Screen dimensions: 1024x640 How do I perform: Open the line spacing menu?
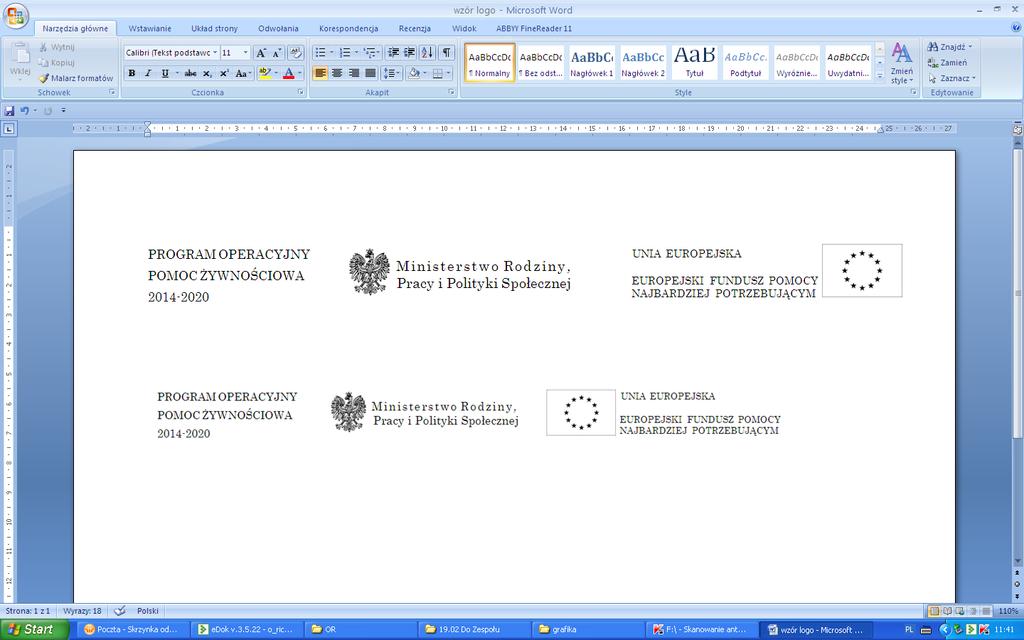(x=391, y=73)
